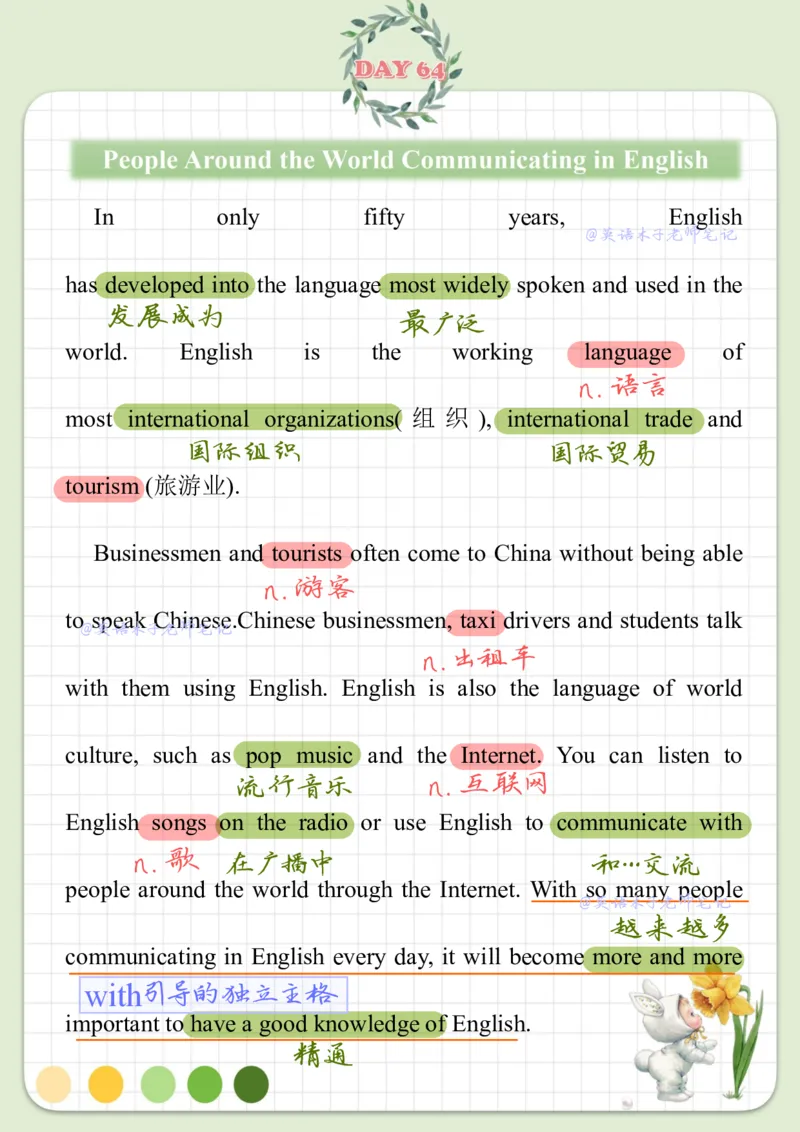Click the highlighted 'more and more'
The height and width of the screenshot is (1132, 800).
click(x=664, y=958)
